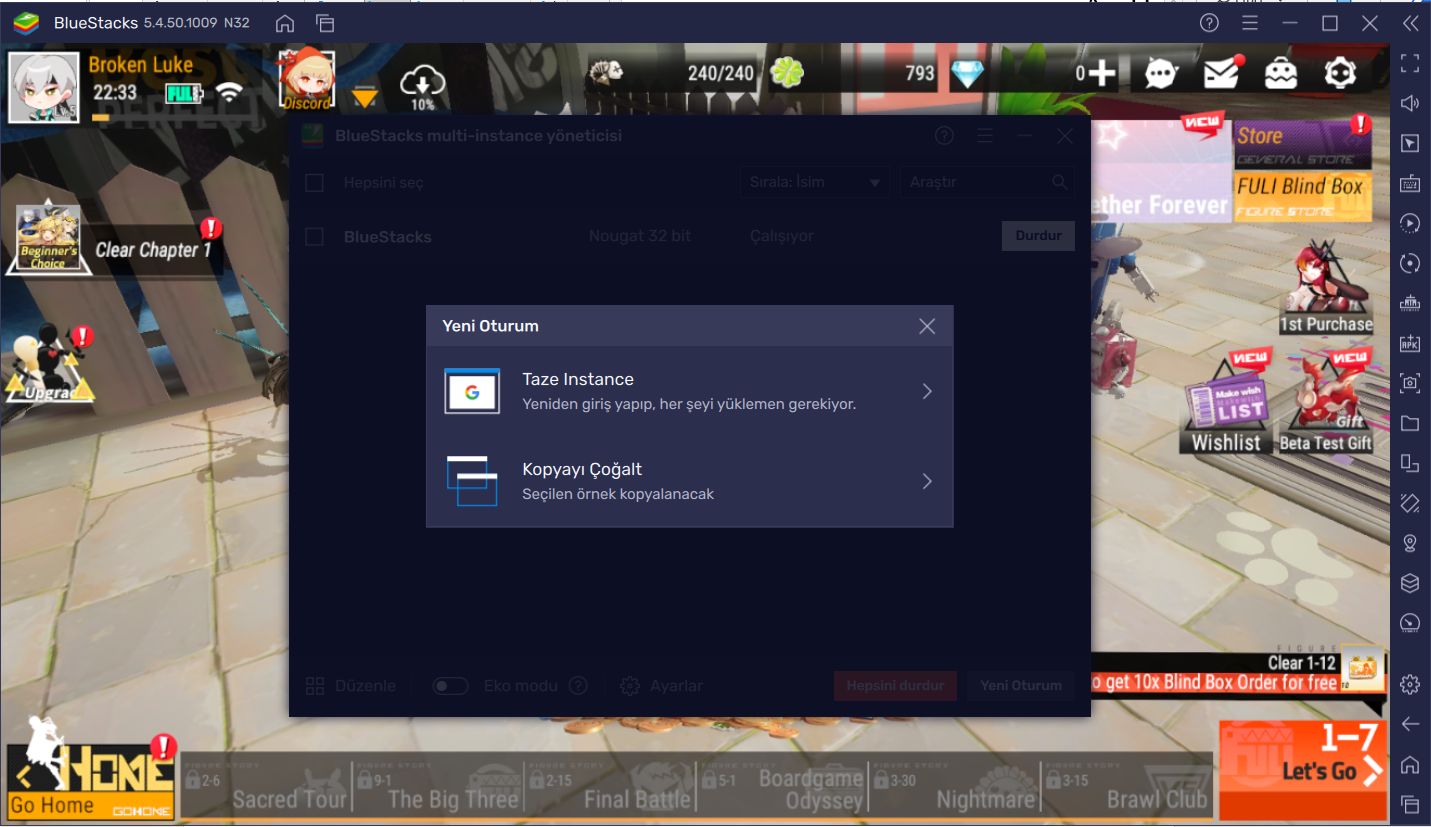1431x827 pixels.
Task: Open recent apps icon in sidebar
Action: click(1410, 804)
